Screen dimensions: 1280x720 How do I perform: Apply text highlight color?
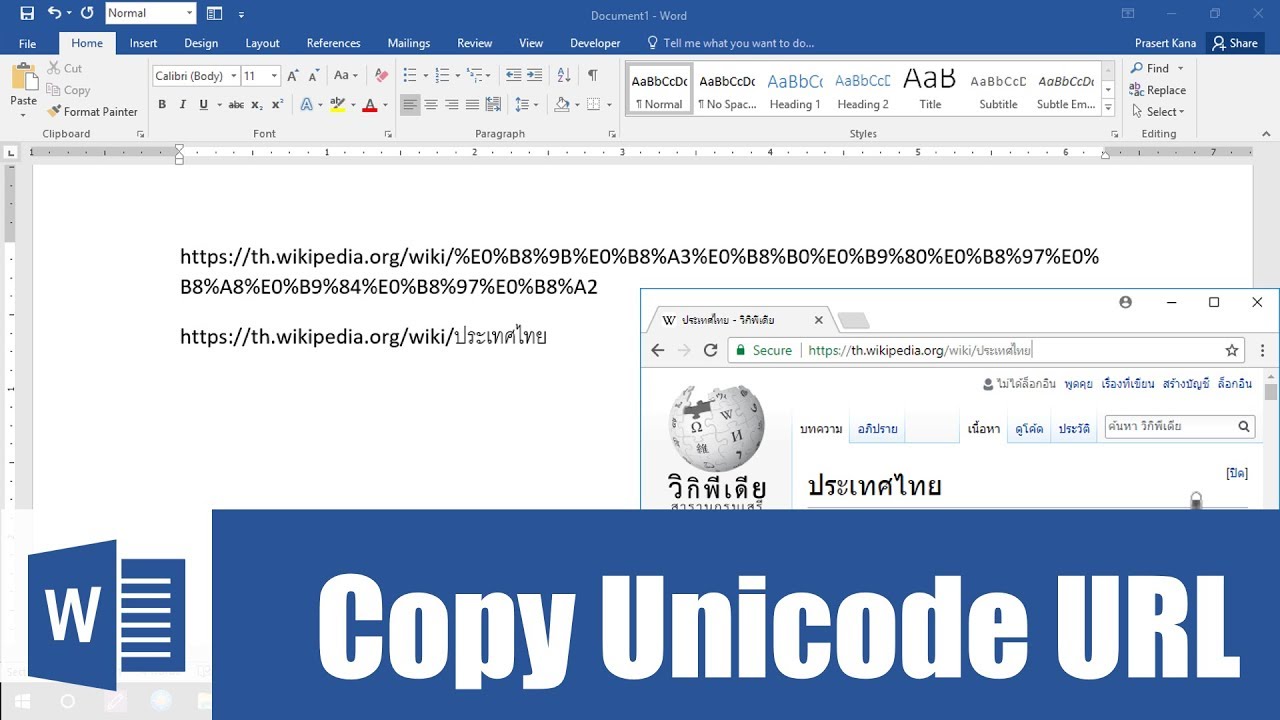pos(338,104)
